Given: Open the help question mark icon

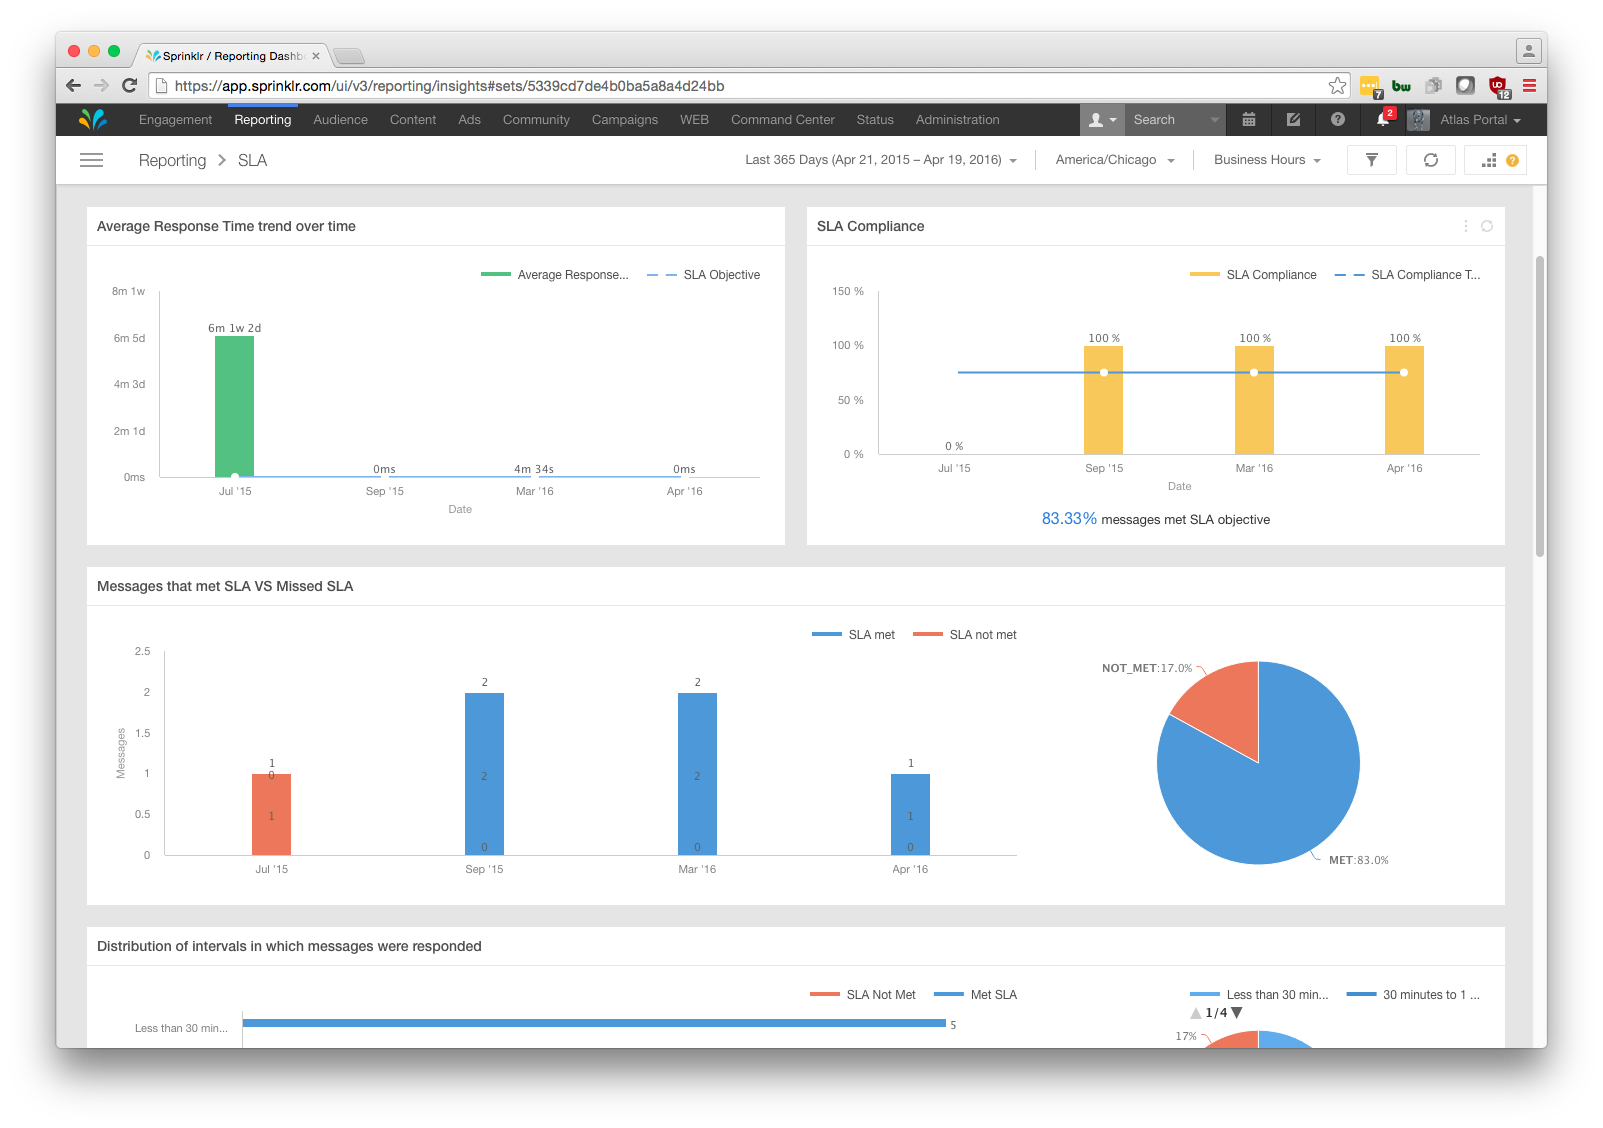Looking at the screenshot, I should click(x=1338, y=120).
